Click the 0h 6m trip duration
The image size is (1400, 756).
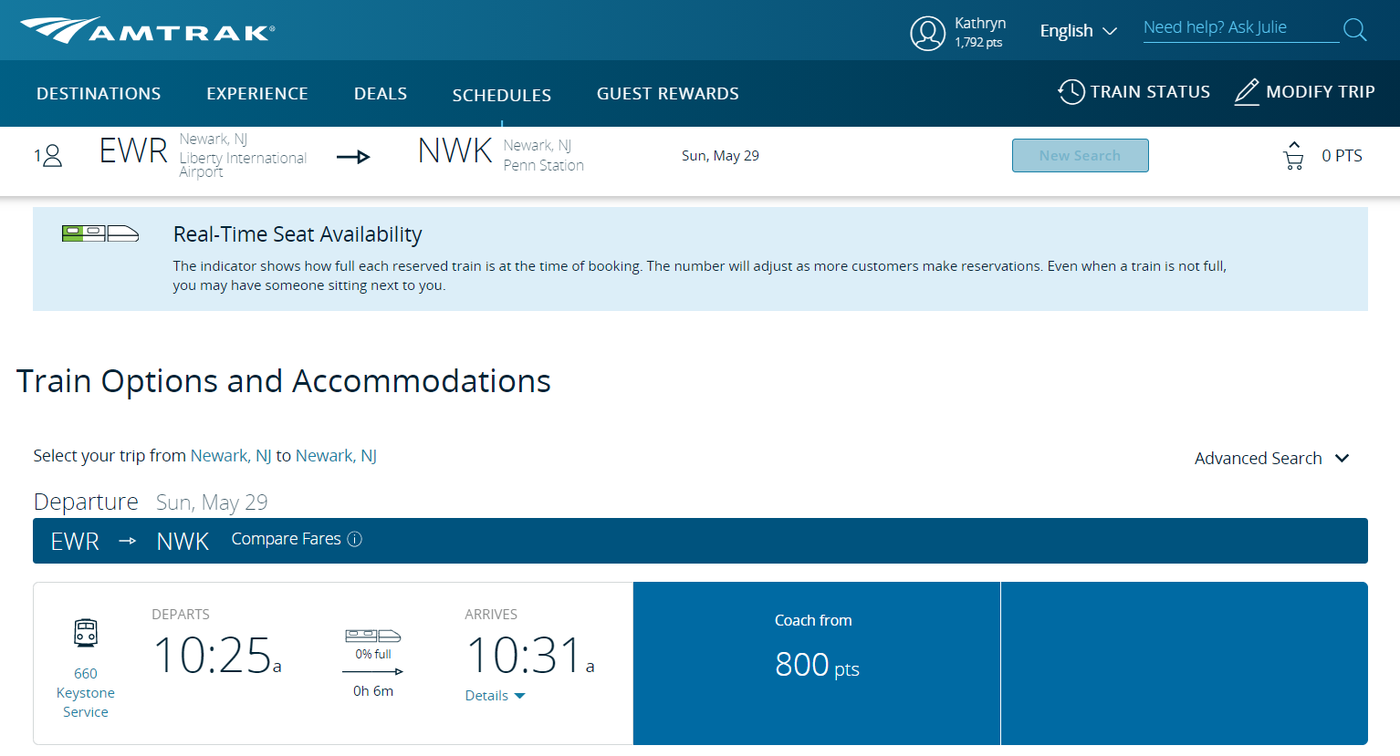click(373, 691)
